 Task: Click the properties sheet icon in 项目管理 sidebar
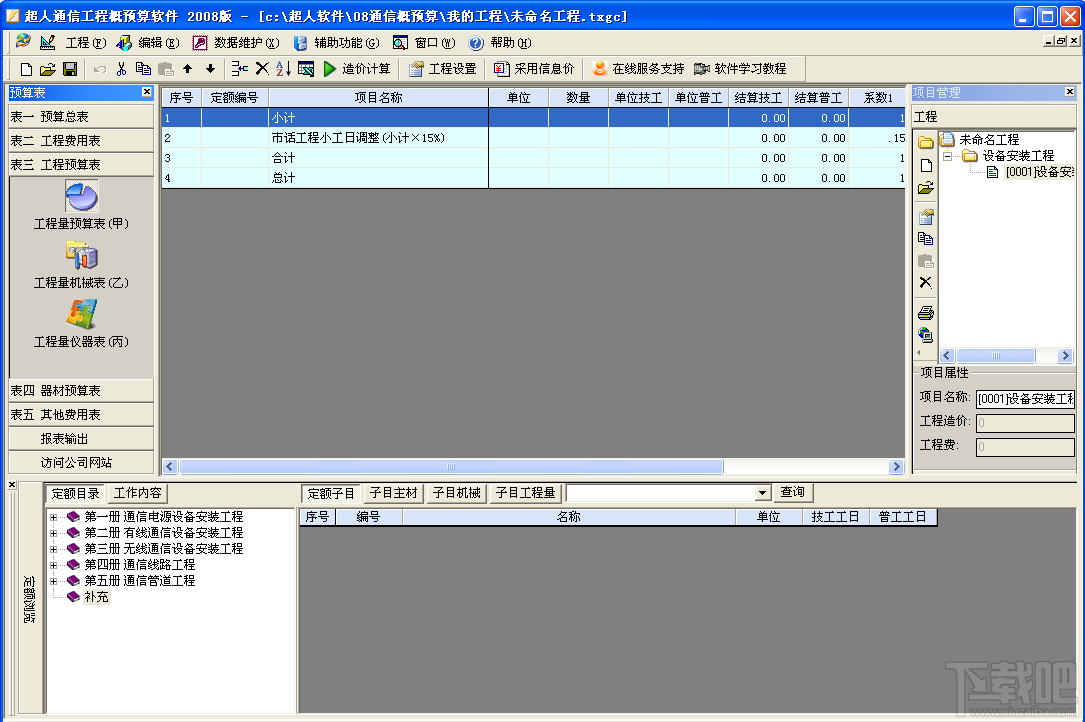[x=926, y=217]
